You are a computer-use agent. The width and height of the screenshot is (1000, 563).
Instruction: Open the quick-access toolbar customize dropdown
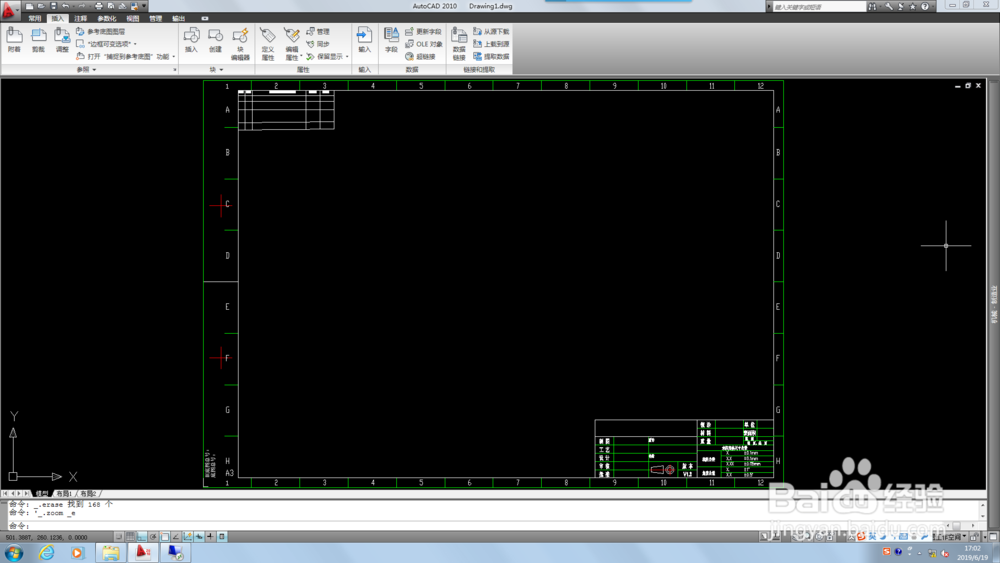tap(143, 6)
